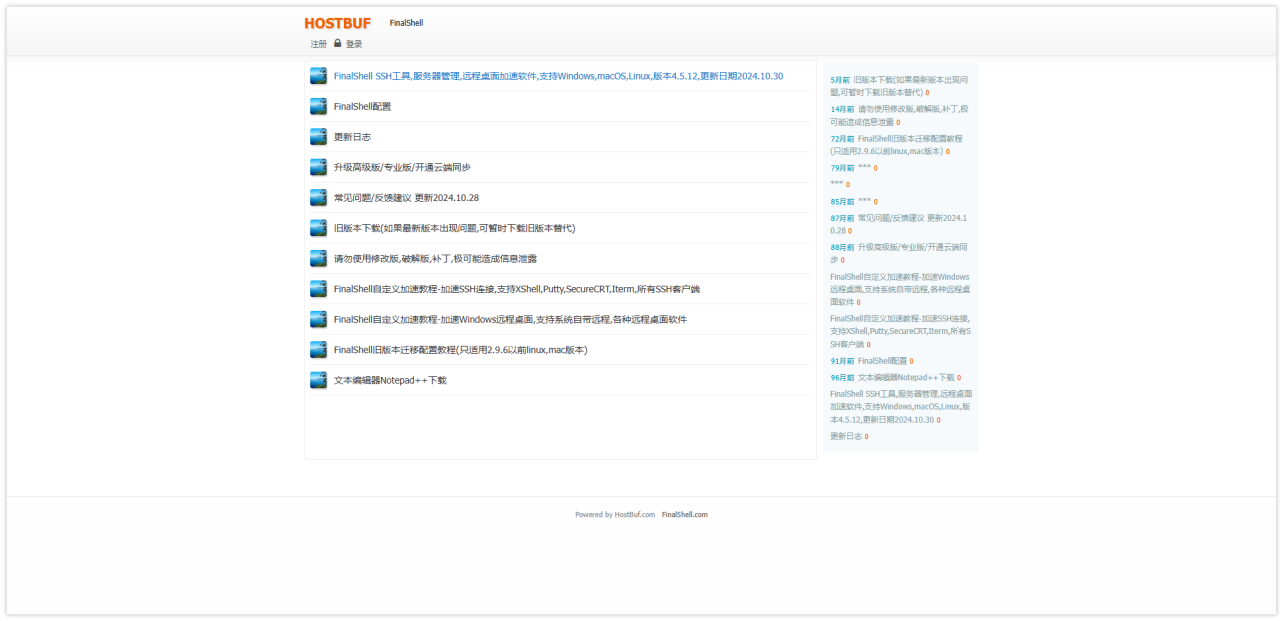1283x621 pixels.
Task: Click the app icon next to FinalShell配置
Action: [x=318, y=106]
